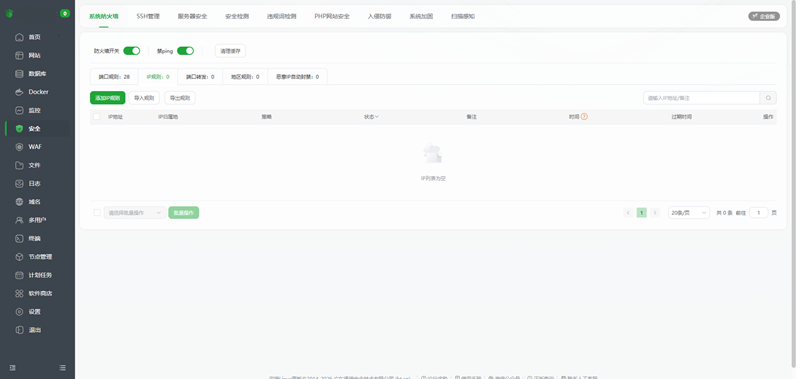Click the 退出 logout icon in sidebar

[x=19, y=330]
